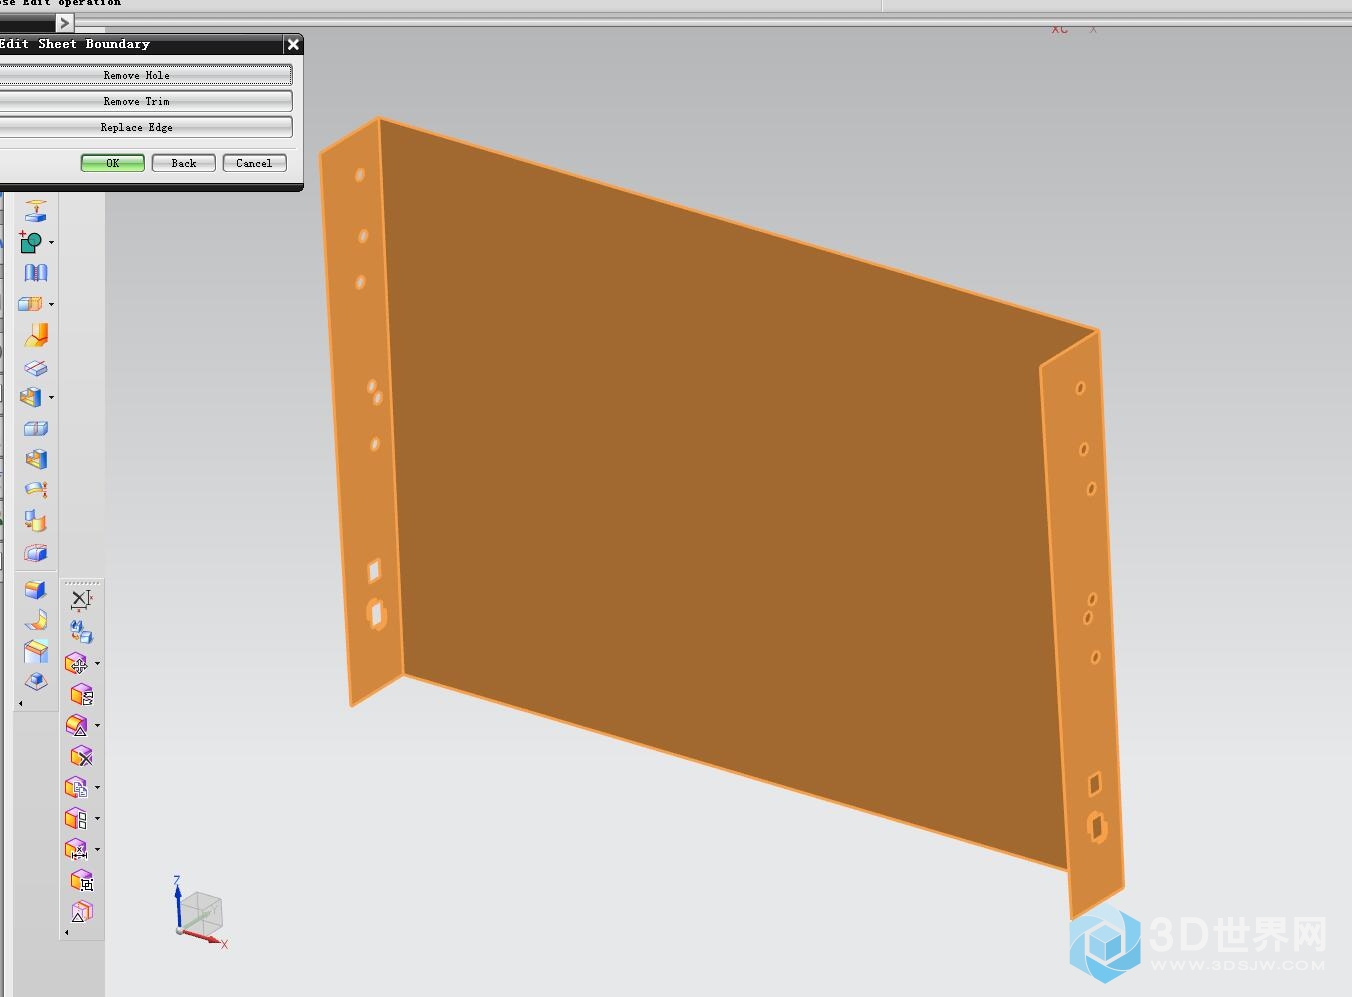The image size is (1352, 997).
Task: Click the divided blue block icon
Action: coord(36,428)
